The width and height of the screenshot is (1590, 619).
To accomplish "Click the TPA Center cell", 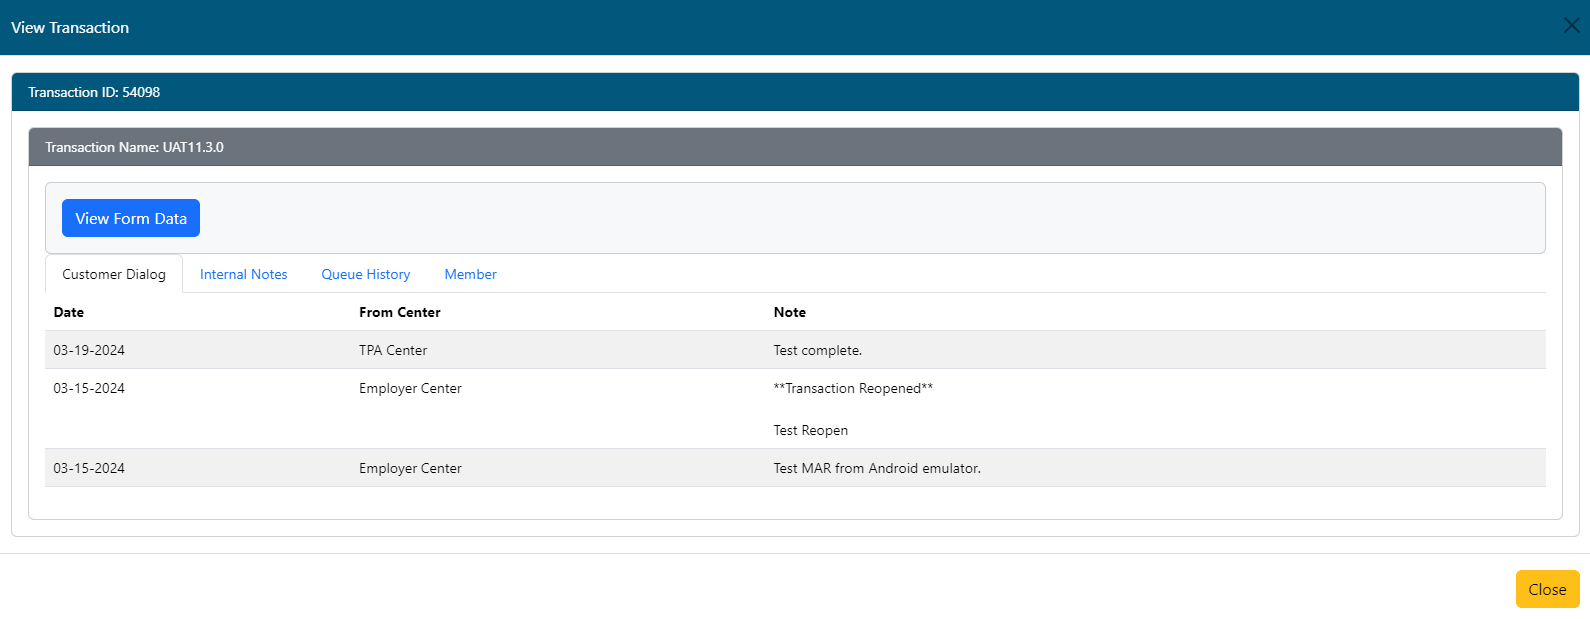I will [393, 350].
